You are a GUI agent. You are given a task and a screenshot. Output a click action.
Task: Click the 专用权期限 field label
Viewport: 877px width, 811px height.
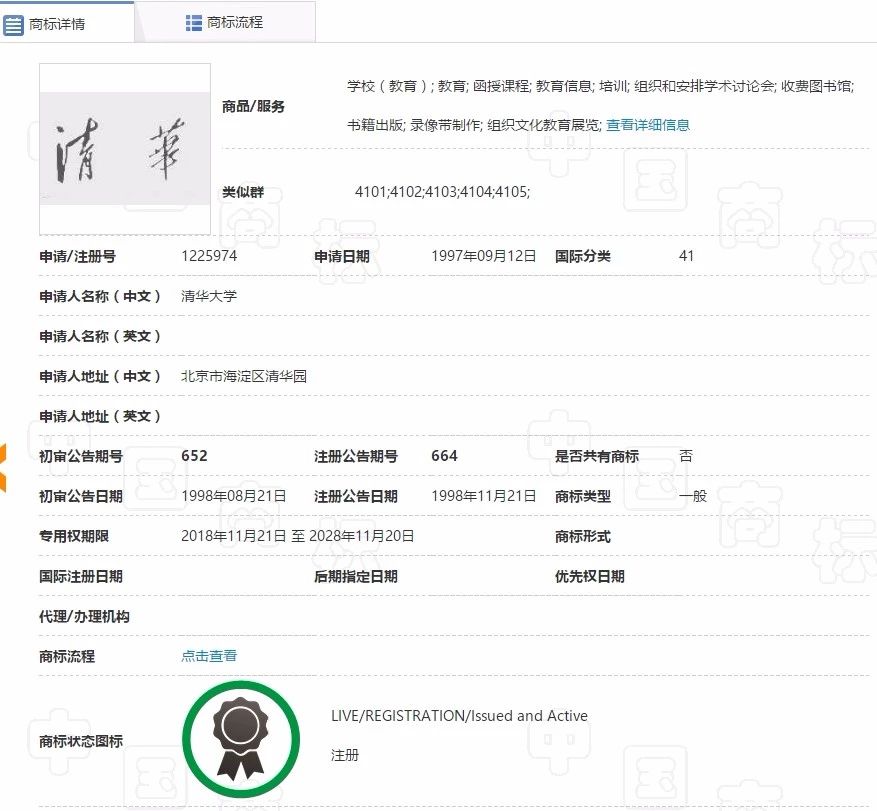[74, 536]
